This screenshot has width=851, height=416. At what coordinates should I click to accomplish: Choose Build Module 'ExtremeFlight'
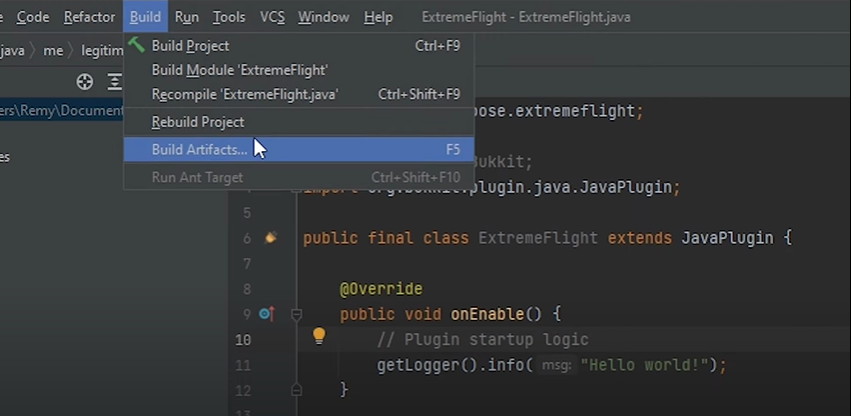click(x=299, y=70)
